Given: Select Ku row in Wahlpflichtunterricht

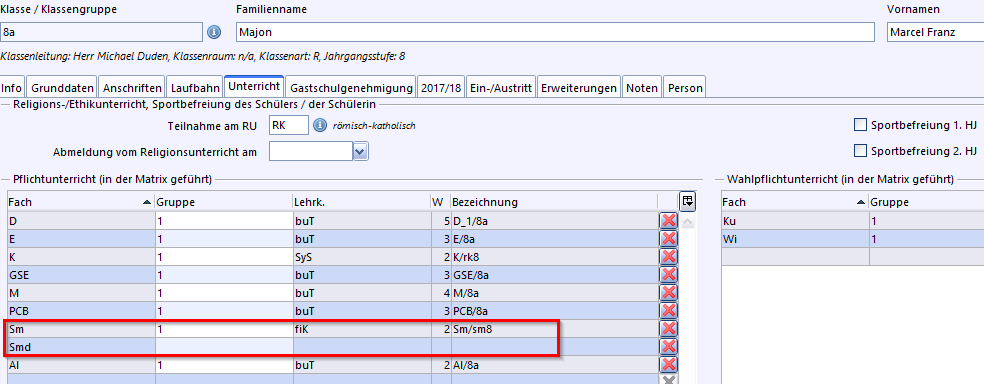Looking at the screenshot, I should 853,221.
